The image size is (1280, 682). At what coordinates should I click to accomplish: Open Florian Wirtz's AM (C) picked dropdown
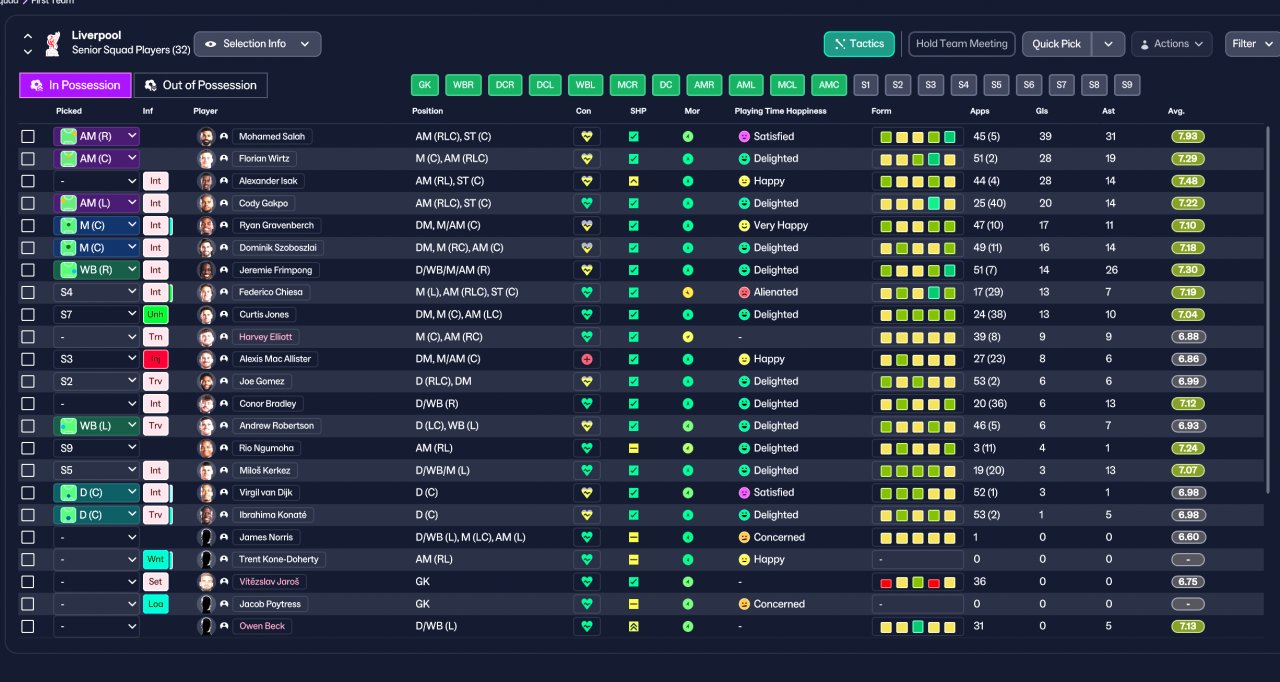(x=96, y=159)
